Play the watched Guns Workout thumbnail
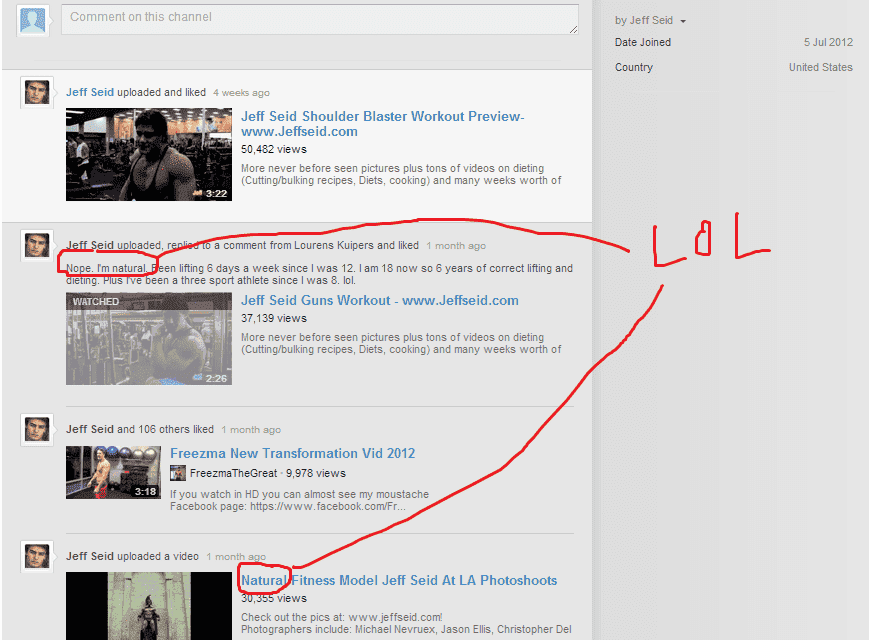Viewport: 869px width, 640px height. tap(148, 339)
